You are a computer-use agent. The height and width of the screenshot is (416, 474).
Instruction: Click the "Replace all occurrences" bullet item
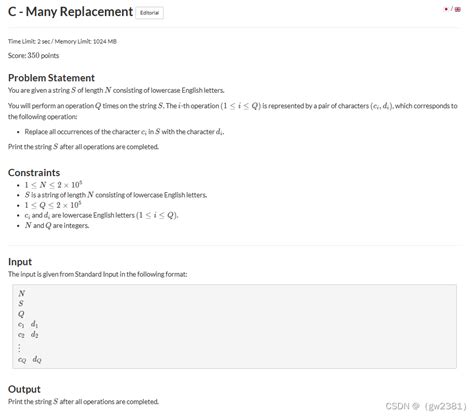pyautogui.click(x=124, y=132)
